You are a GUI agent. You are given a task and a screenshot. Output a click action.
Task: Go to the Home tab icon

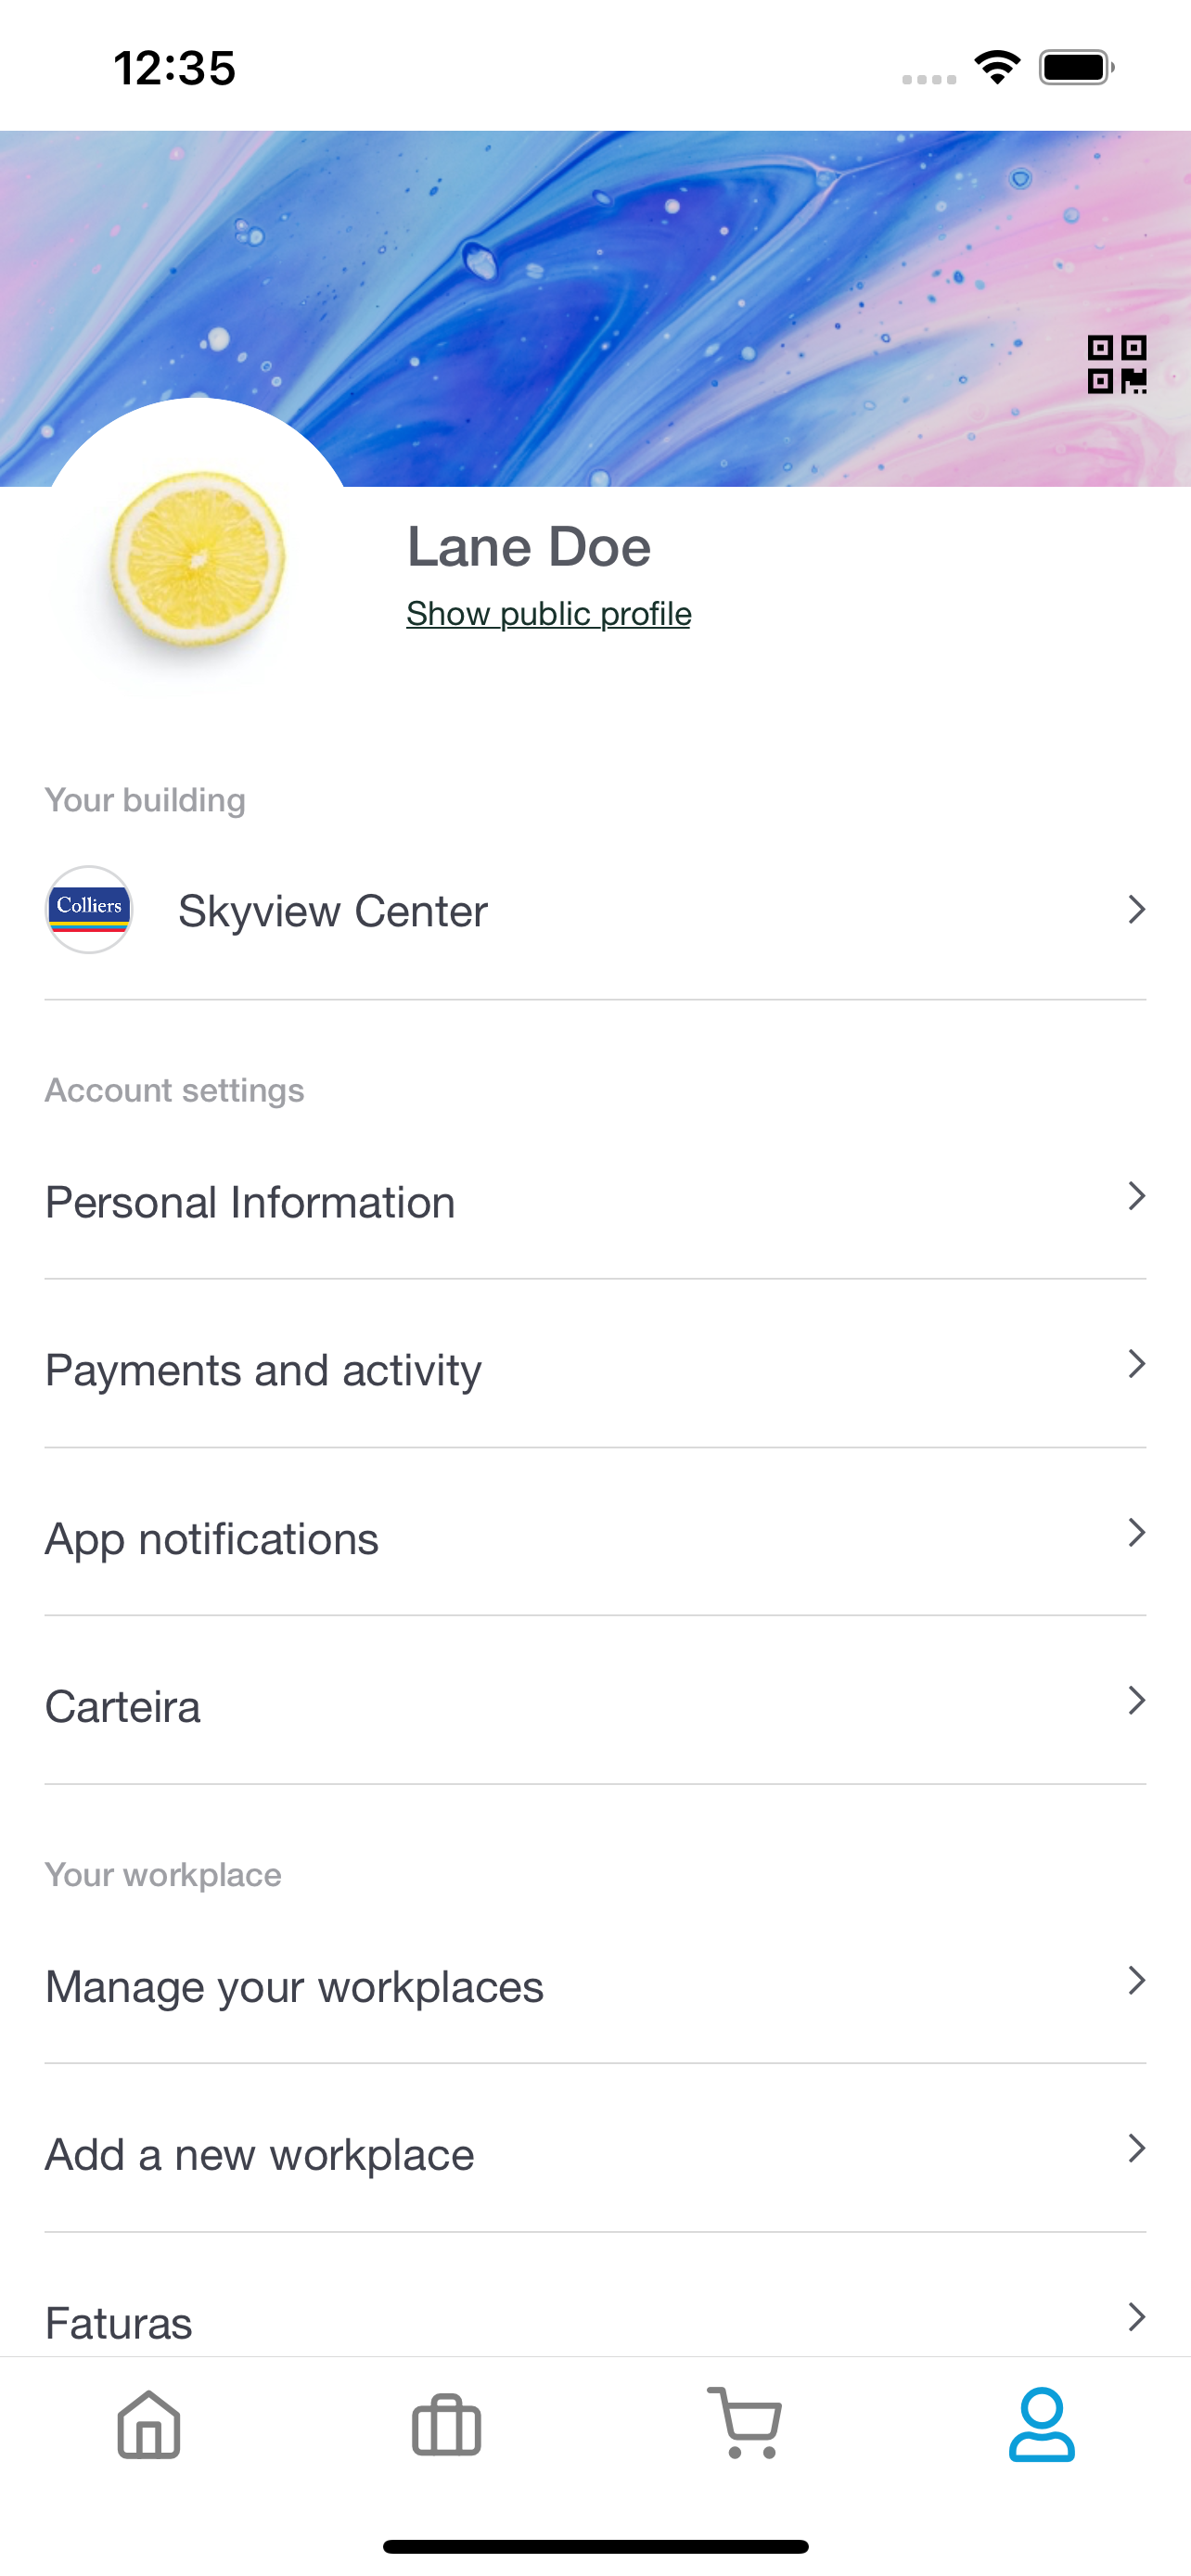coord(149,2424)
